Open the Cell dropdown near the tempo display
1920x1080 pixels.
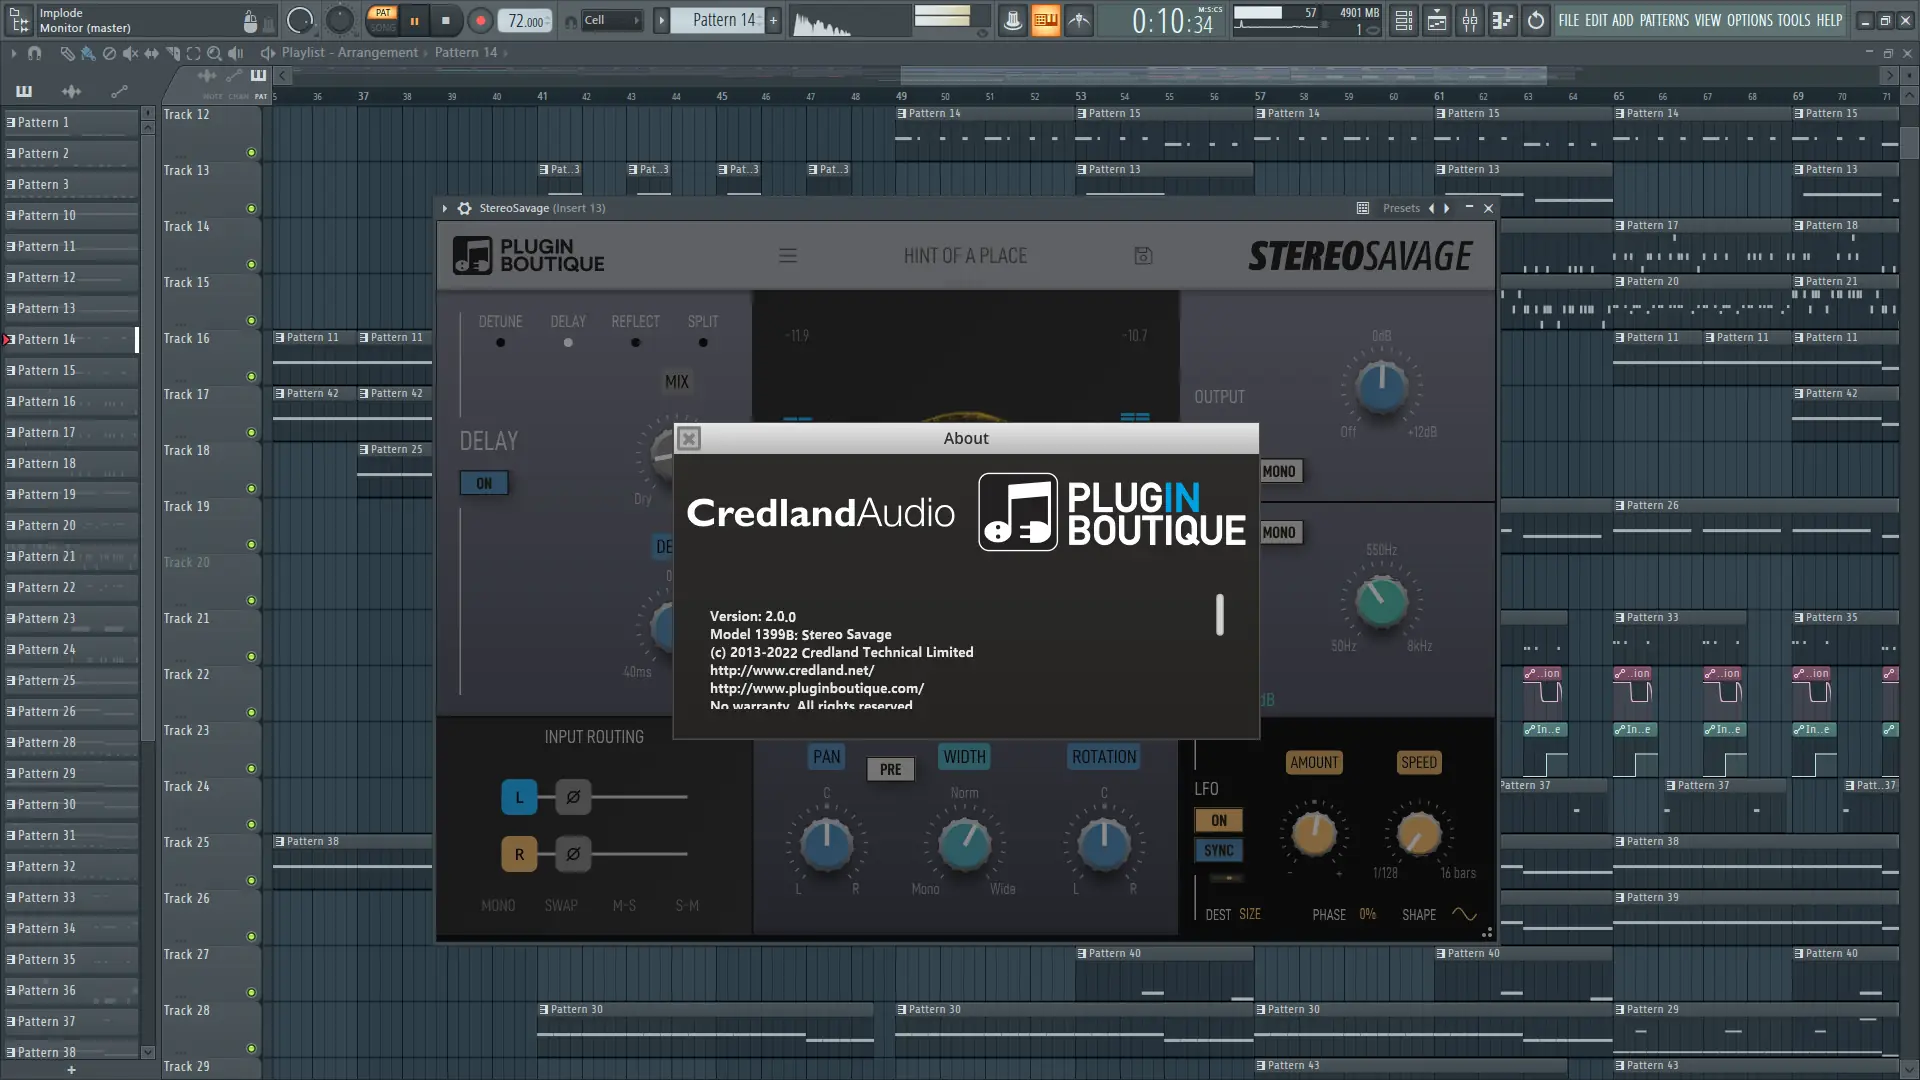(x=612, y=20)
